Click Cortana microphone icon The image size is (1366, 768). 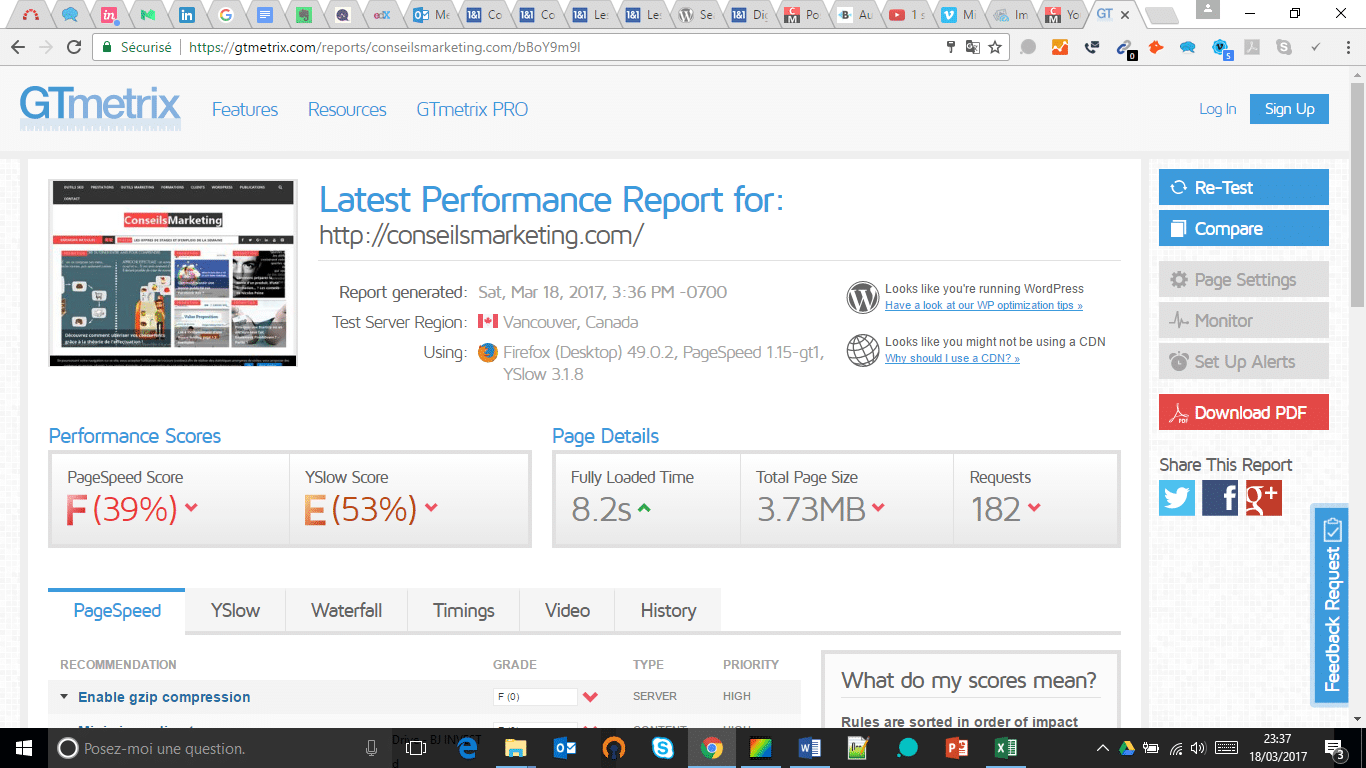click(x=371, y=748)
